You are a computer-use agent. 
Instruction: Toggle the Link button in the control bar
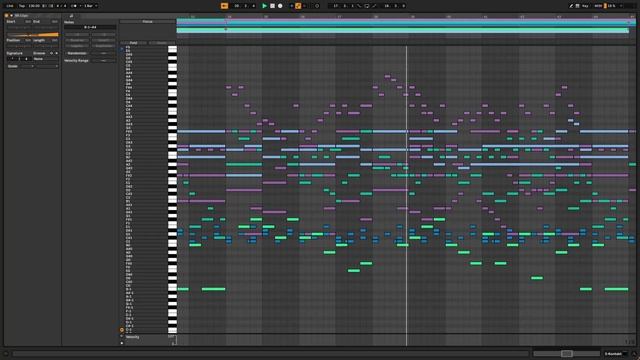click(x=9, y=6)
